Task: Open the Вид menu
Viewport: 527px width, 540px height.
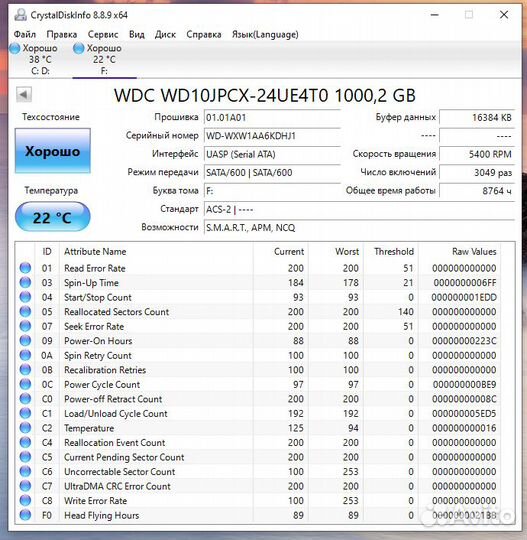Action: [x=137, y=34]
